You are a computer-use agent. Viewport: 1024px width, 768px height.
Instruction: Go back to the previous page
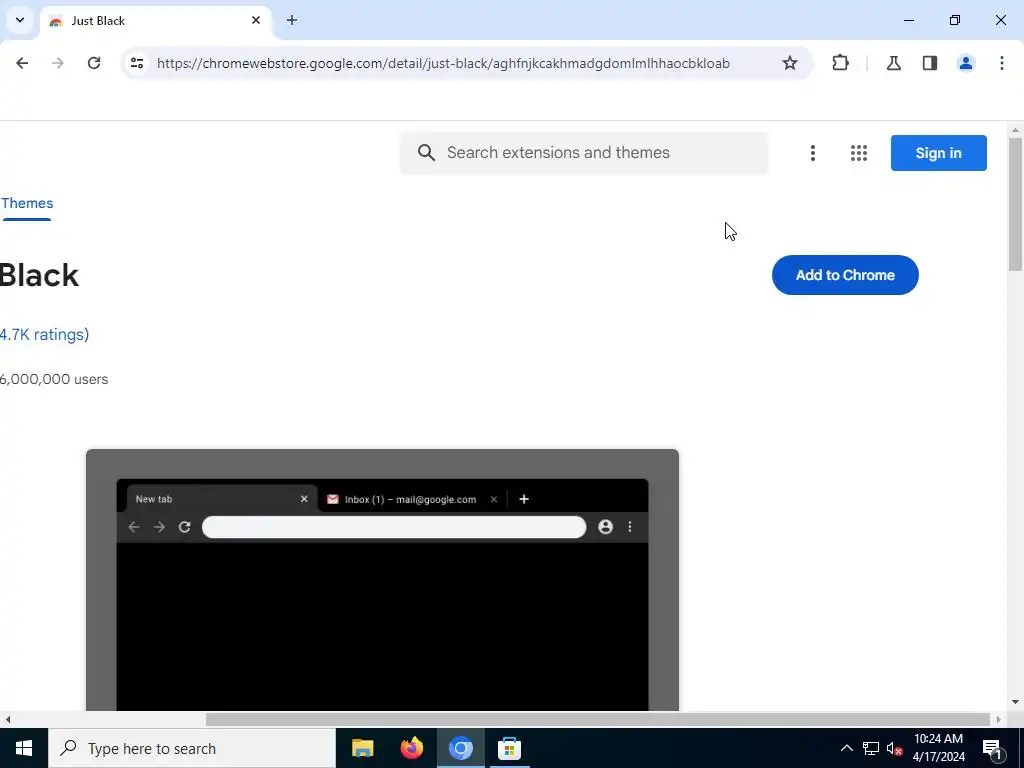[22, 63]
